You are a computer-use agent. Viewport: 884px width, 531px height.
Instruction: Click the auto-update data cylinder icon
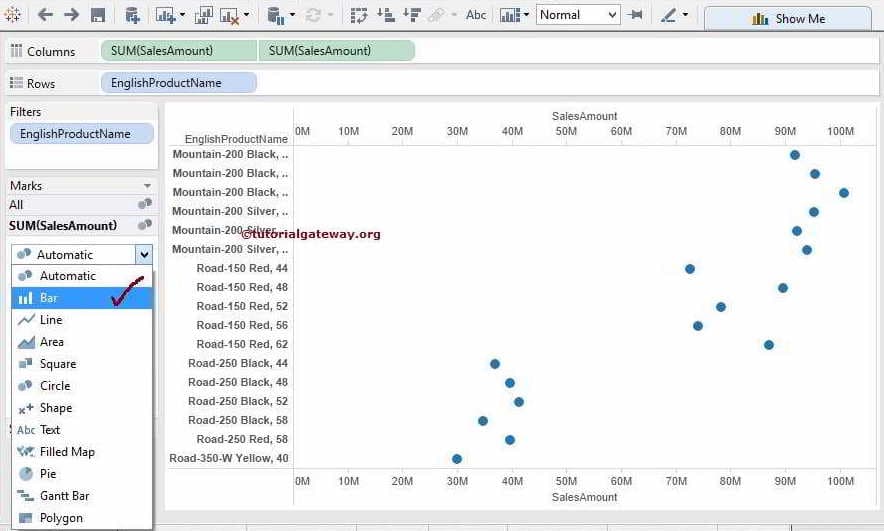276,15
